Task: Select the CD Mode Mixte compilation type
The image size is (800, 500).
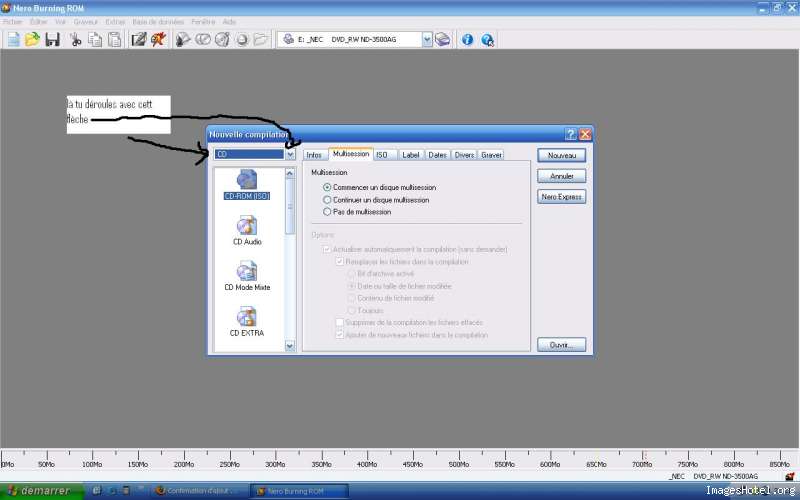Action: (x=247, y=276)
